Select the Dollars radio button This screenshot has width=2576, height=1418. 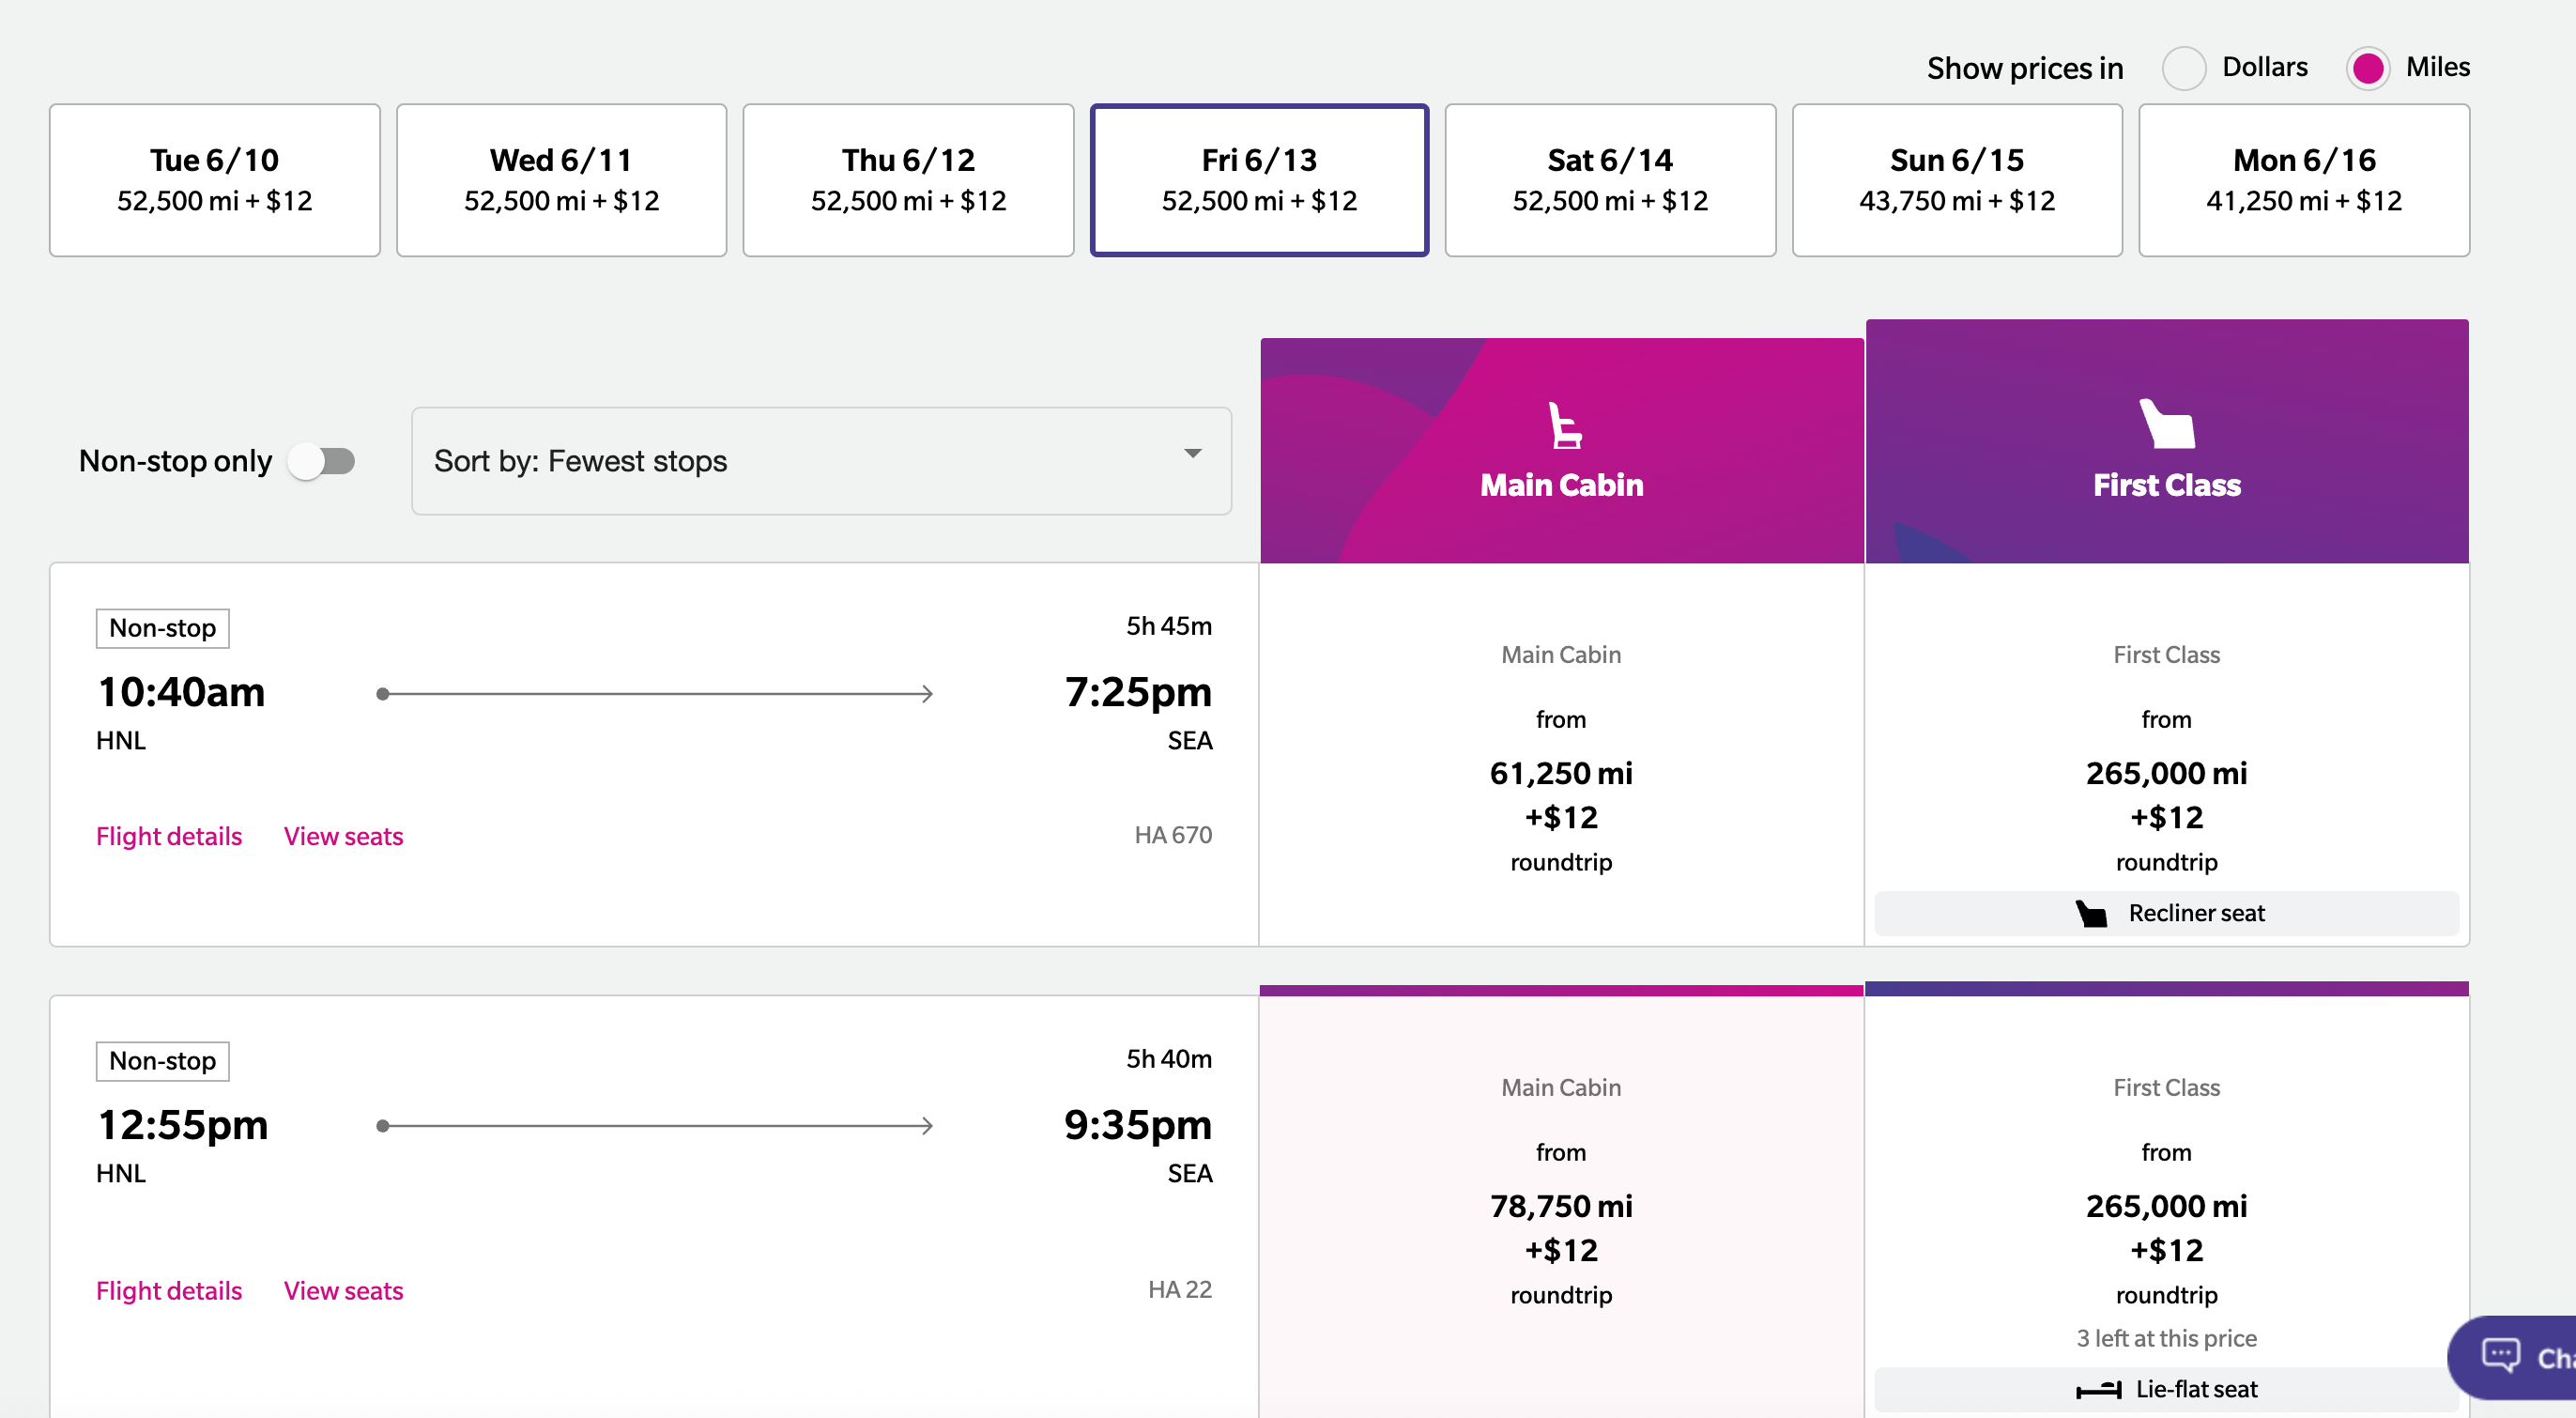(x=2184, y=68)
